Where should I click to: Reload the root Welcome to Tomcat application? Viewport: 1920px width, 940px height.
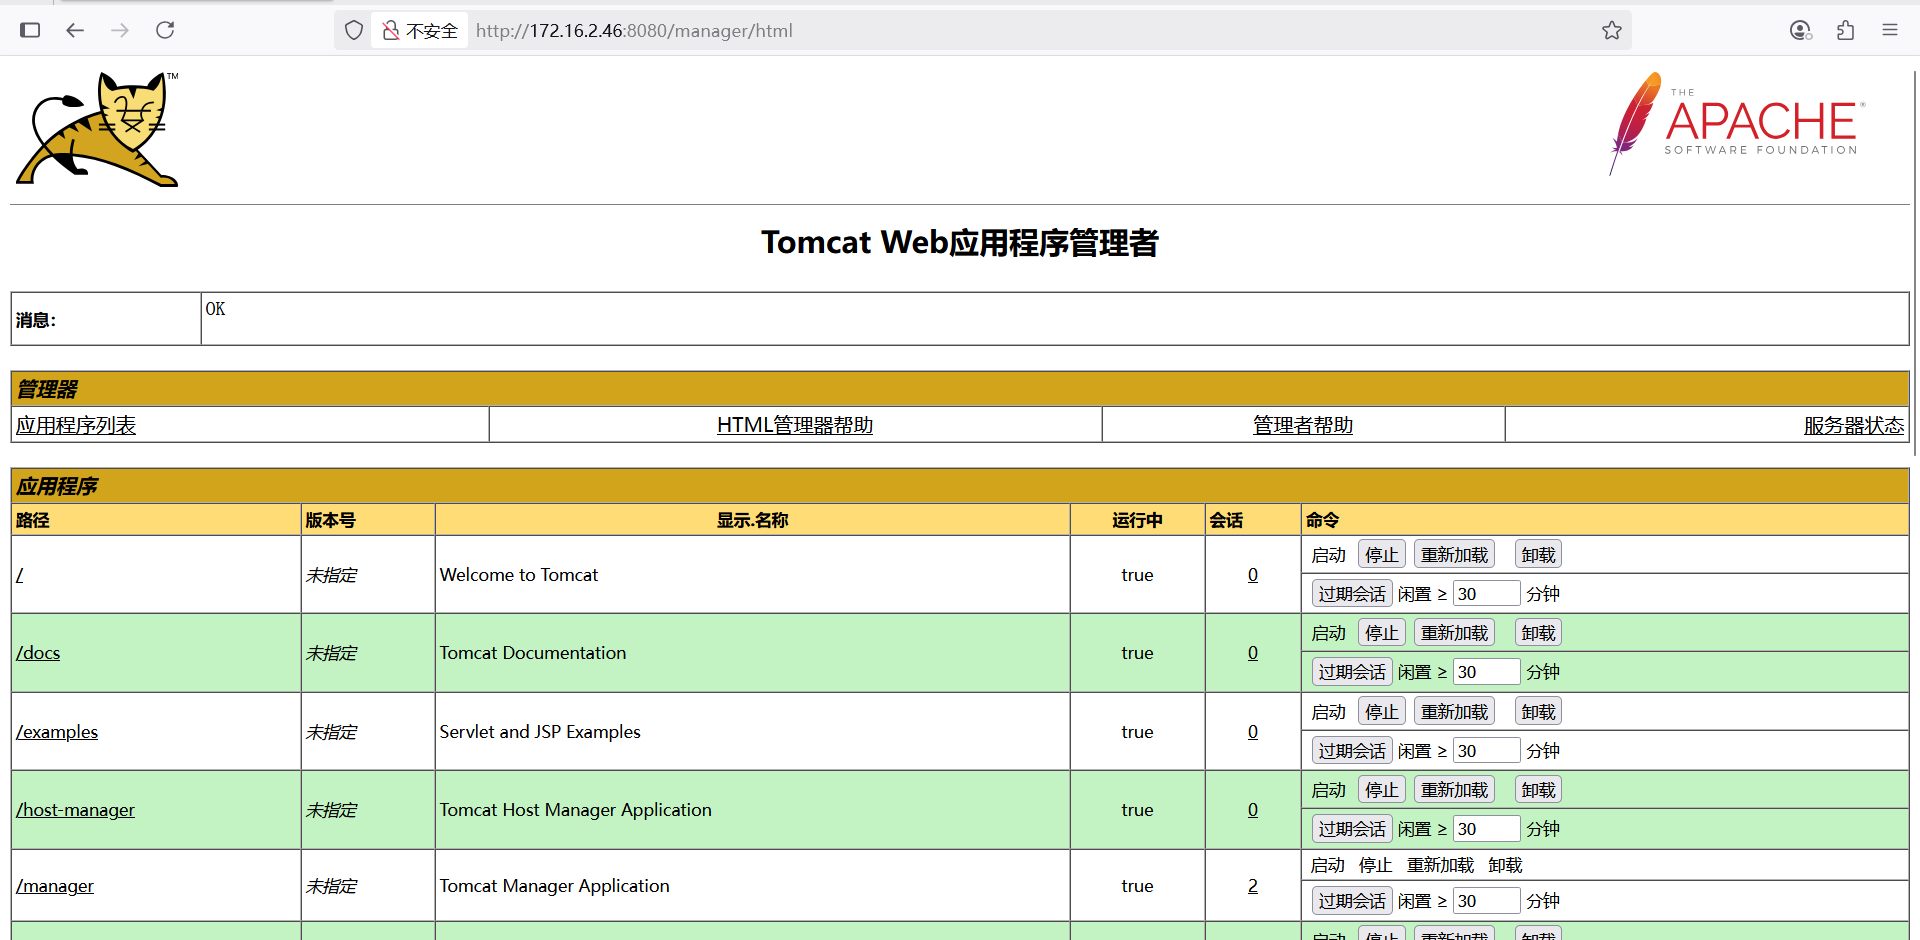tap(1454, 555)
